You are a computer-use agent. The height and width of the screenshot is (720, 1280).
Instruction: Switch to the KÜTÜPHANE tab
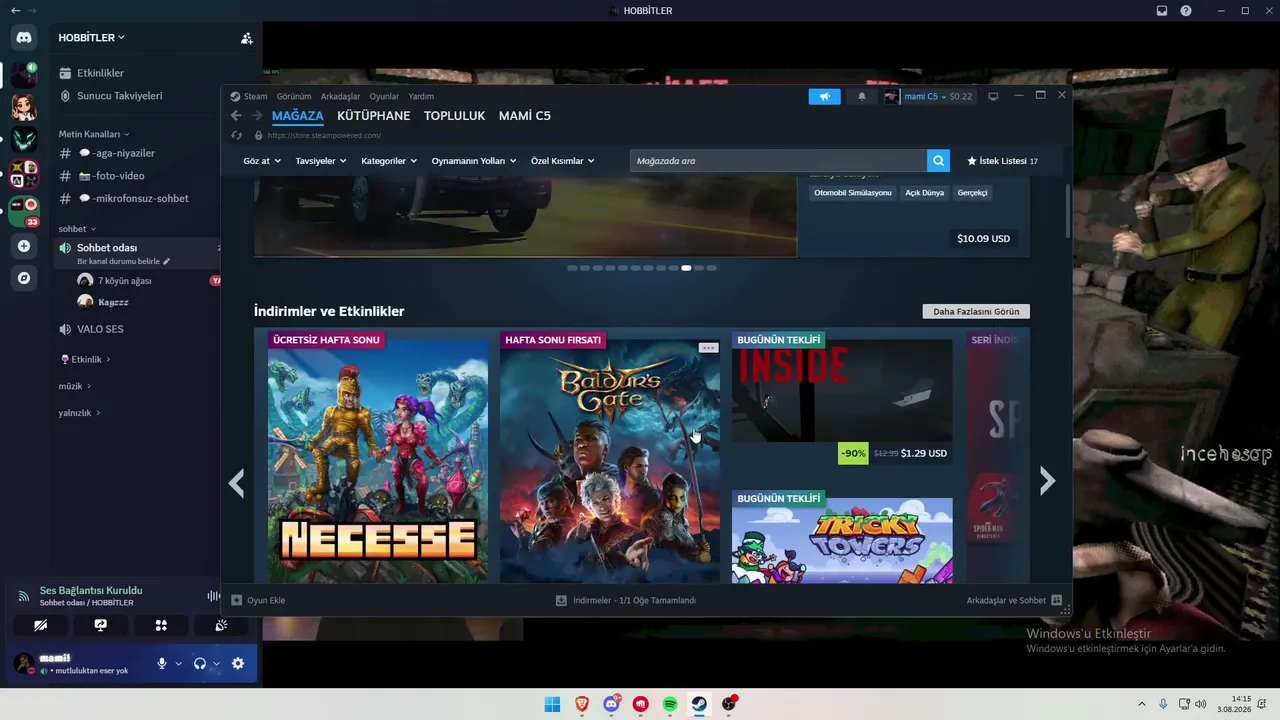pos(374,116)
